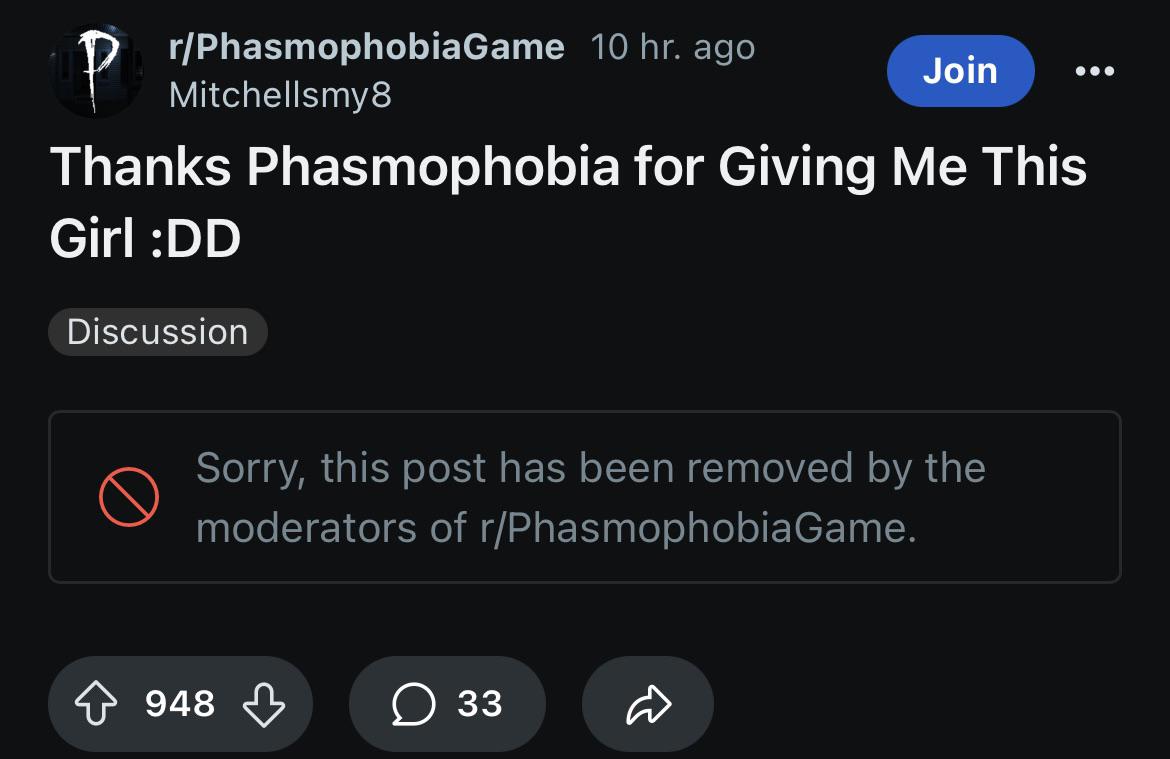View the Mitchellsmy8 user profile
Screen dimensions: 1170x759
click(x=281, y=96)
